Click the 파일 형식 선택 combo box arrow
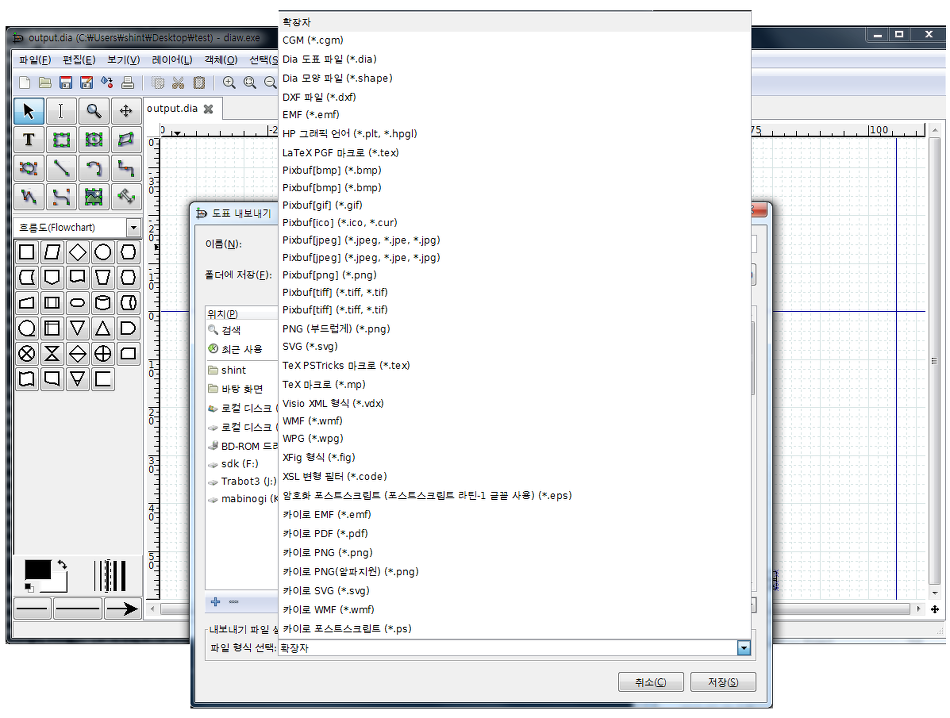950x718 pixels. click(x=744, y=648)
